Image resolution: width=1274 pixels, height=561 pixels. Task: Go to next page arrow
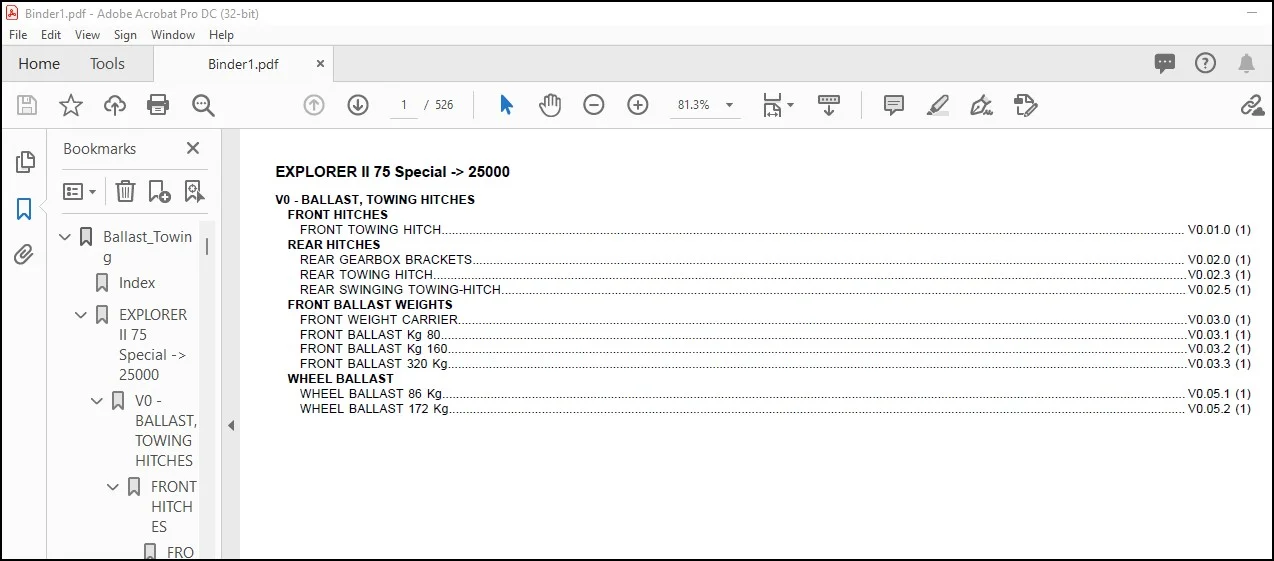click(x=358, y=105)
